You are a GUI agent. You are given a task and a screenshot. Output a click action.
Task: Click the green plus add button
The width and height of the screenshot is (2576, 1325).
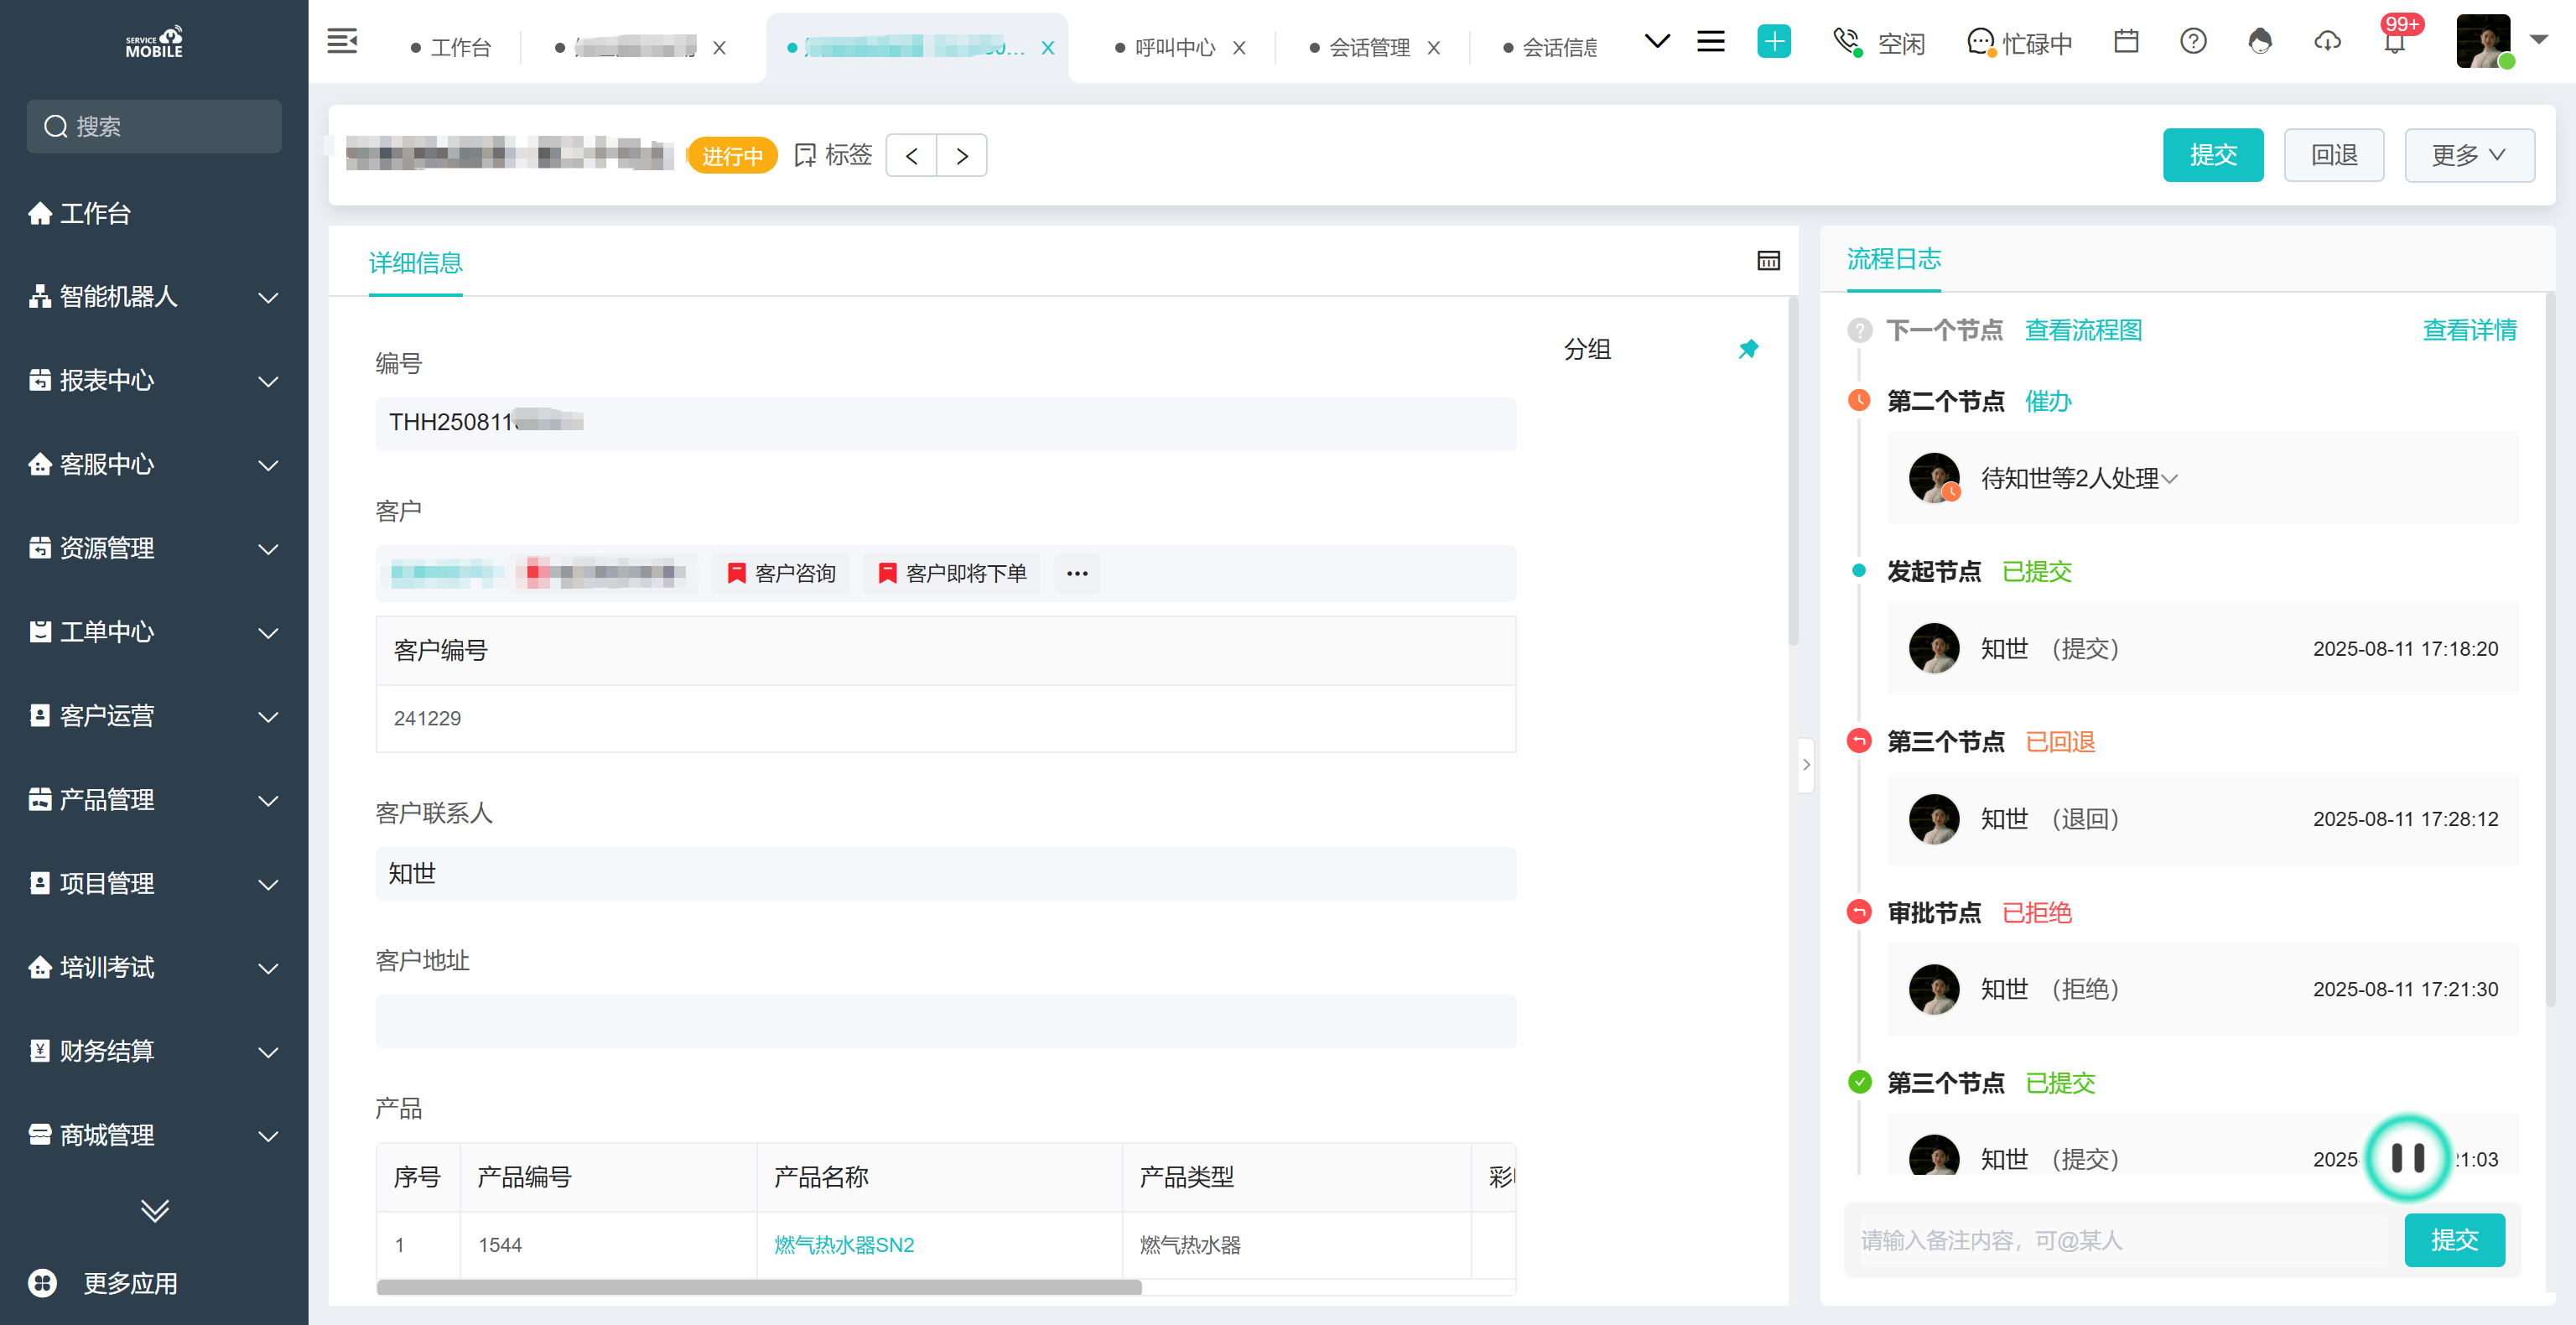(x=1774, y=42)
